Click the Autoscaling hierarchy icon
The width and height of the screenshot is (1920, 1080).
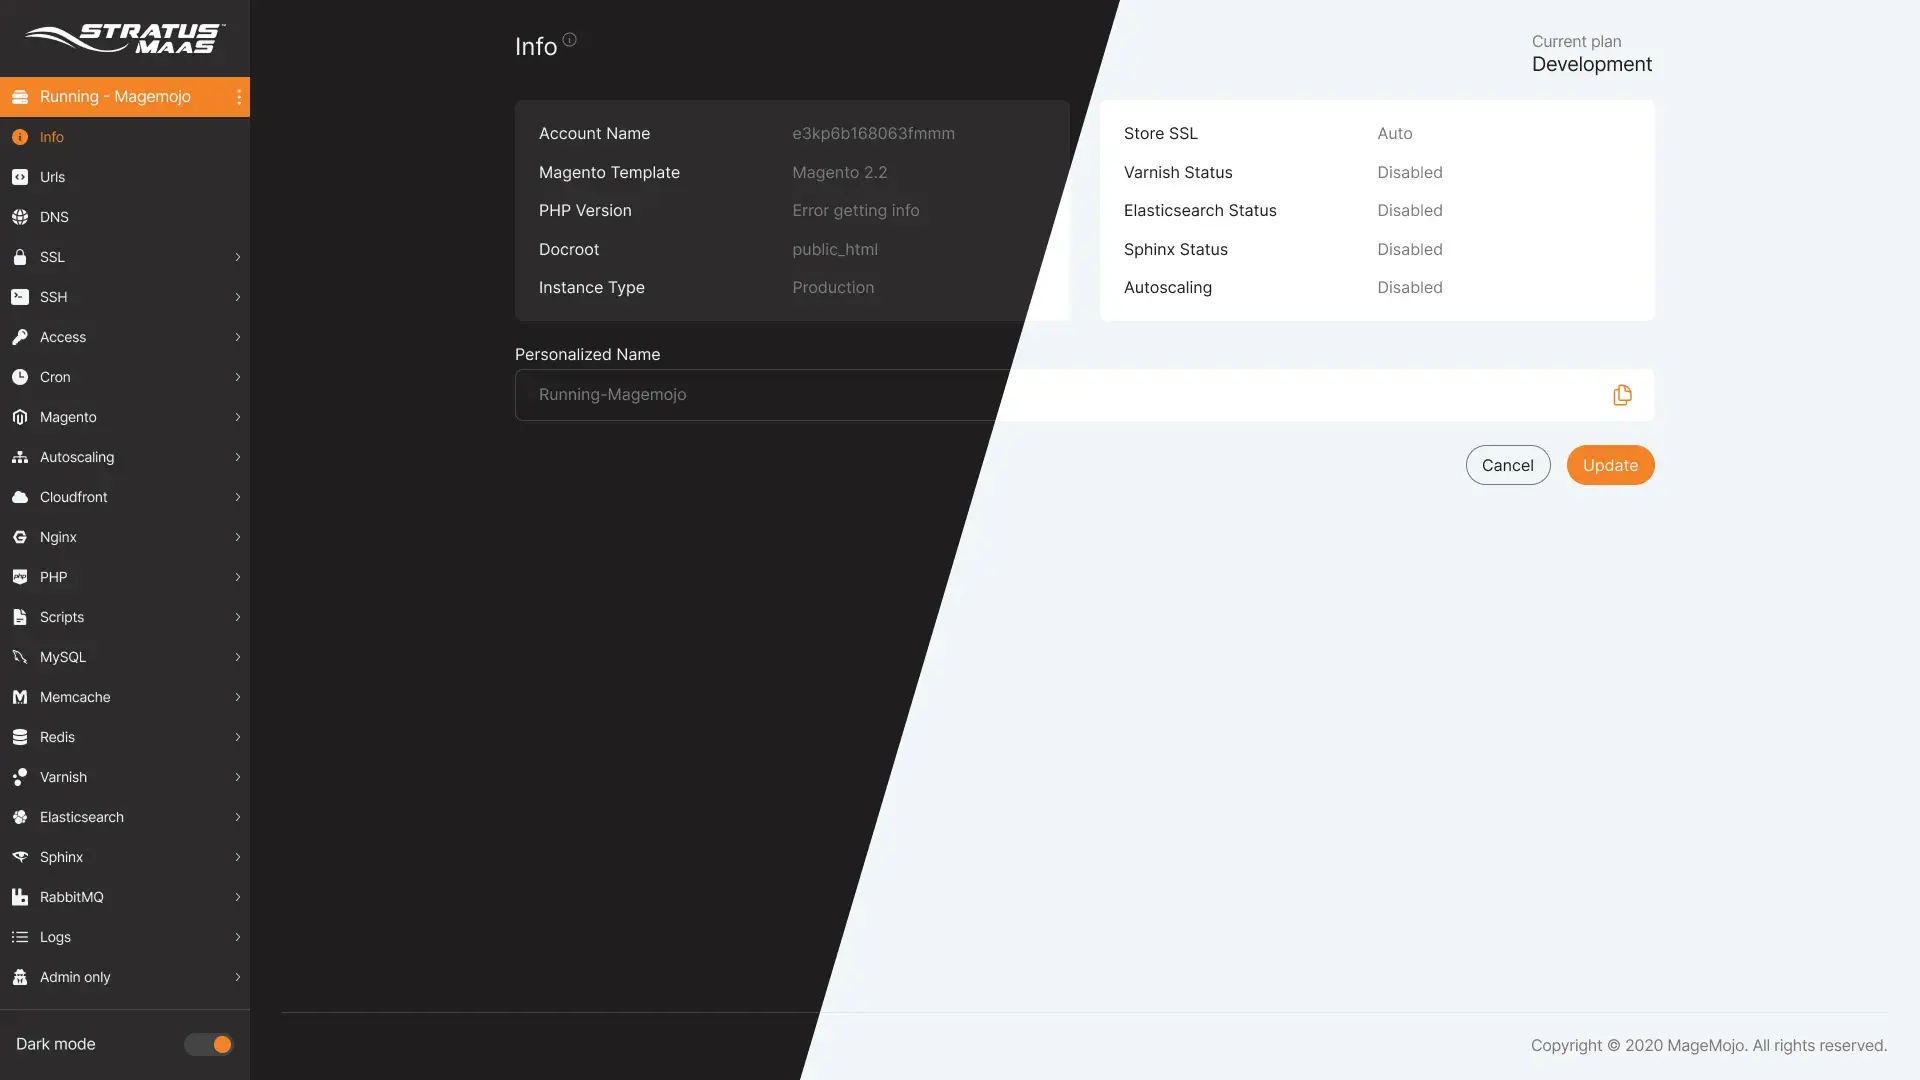pos(20,457)
